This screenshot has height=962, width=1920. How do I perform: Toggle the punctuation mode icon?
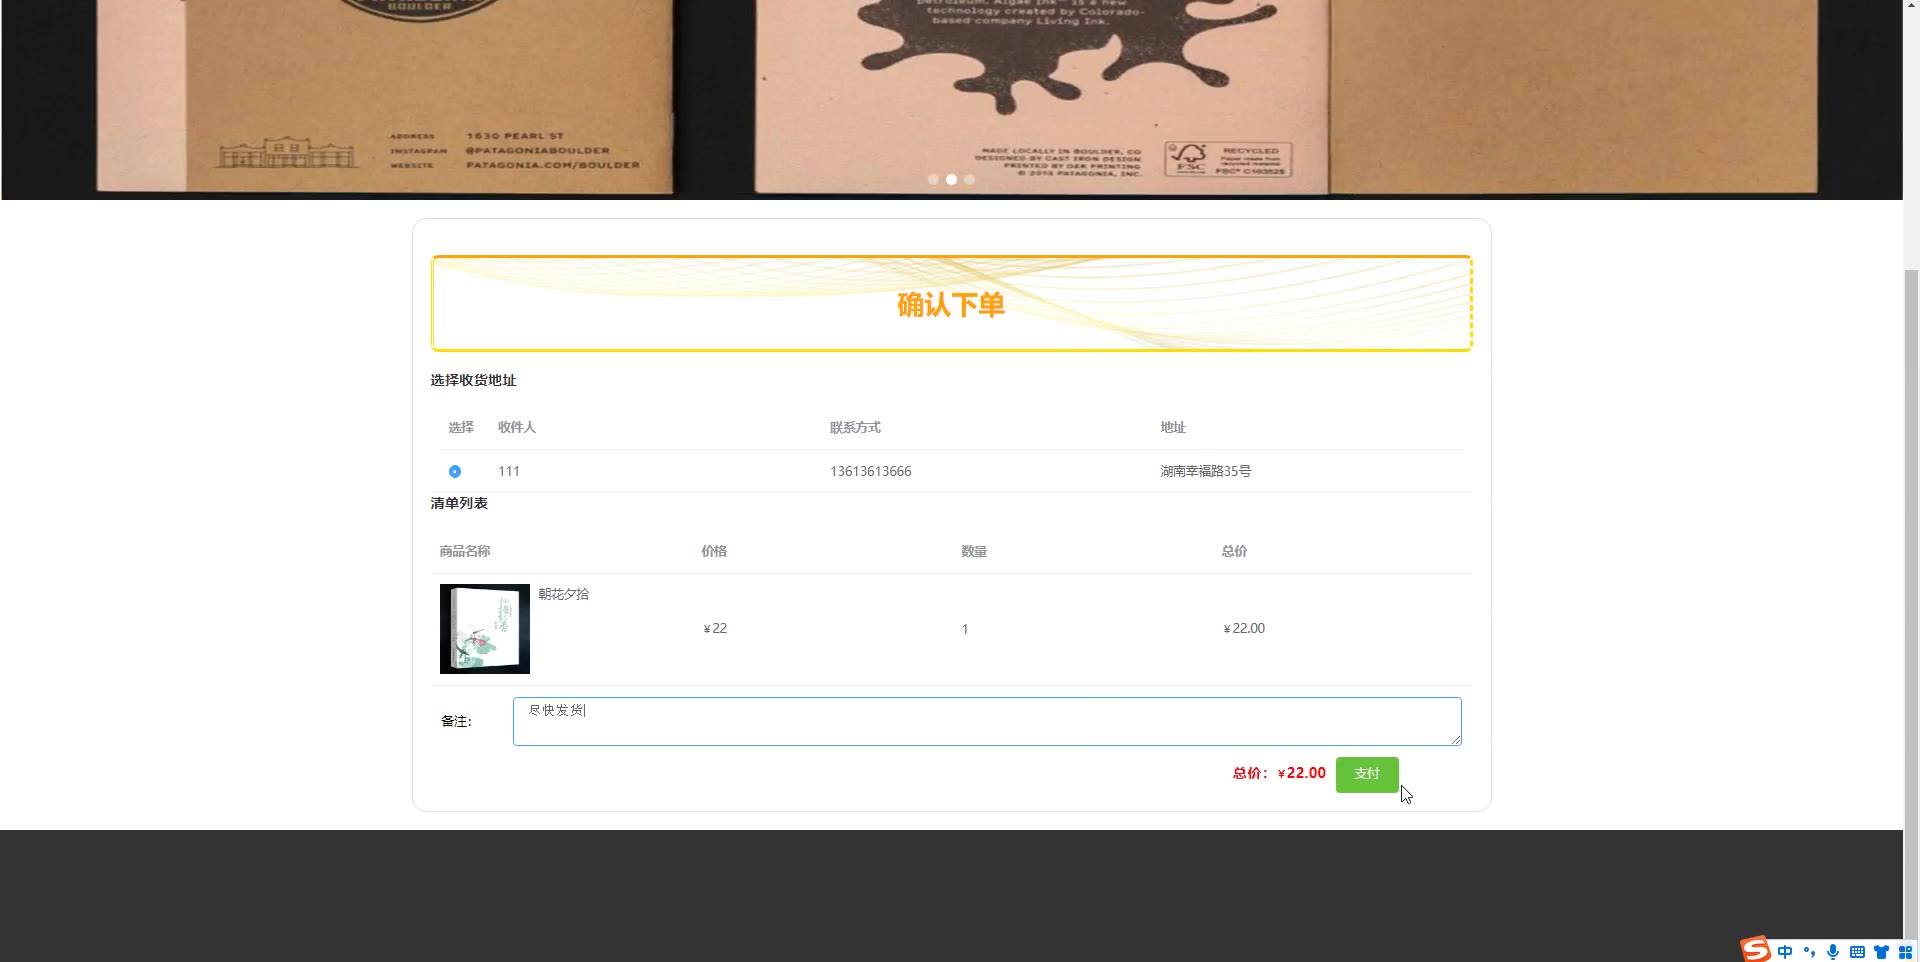coord(1809,952)
